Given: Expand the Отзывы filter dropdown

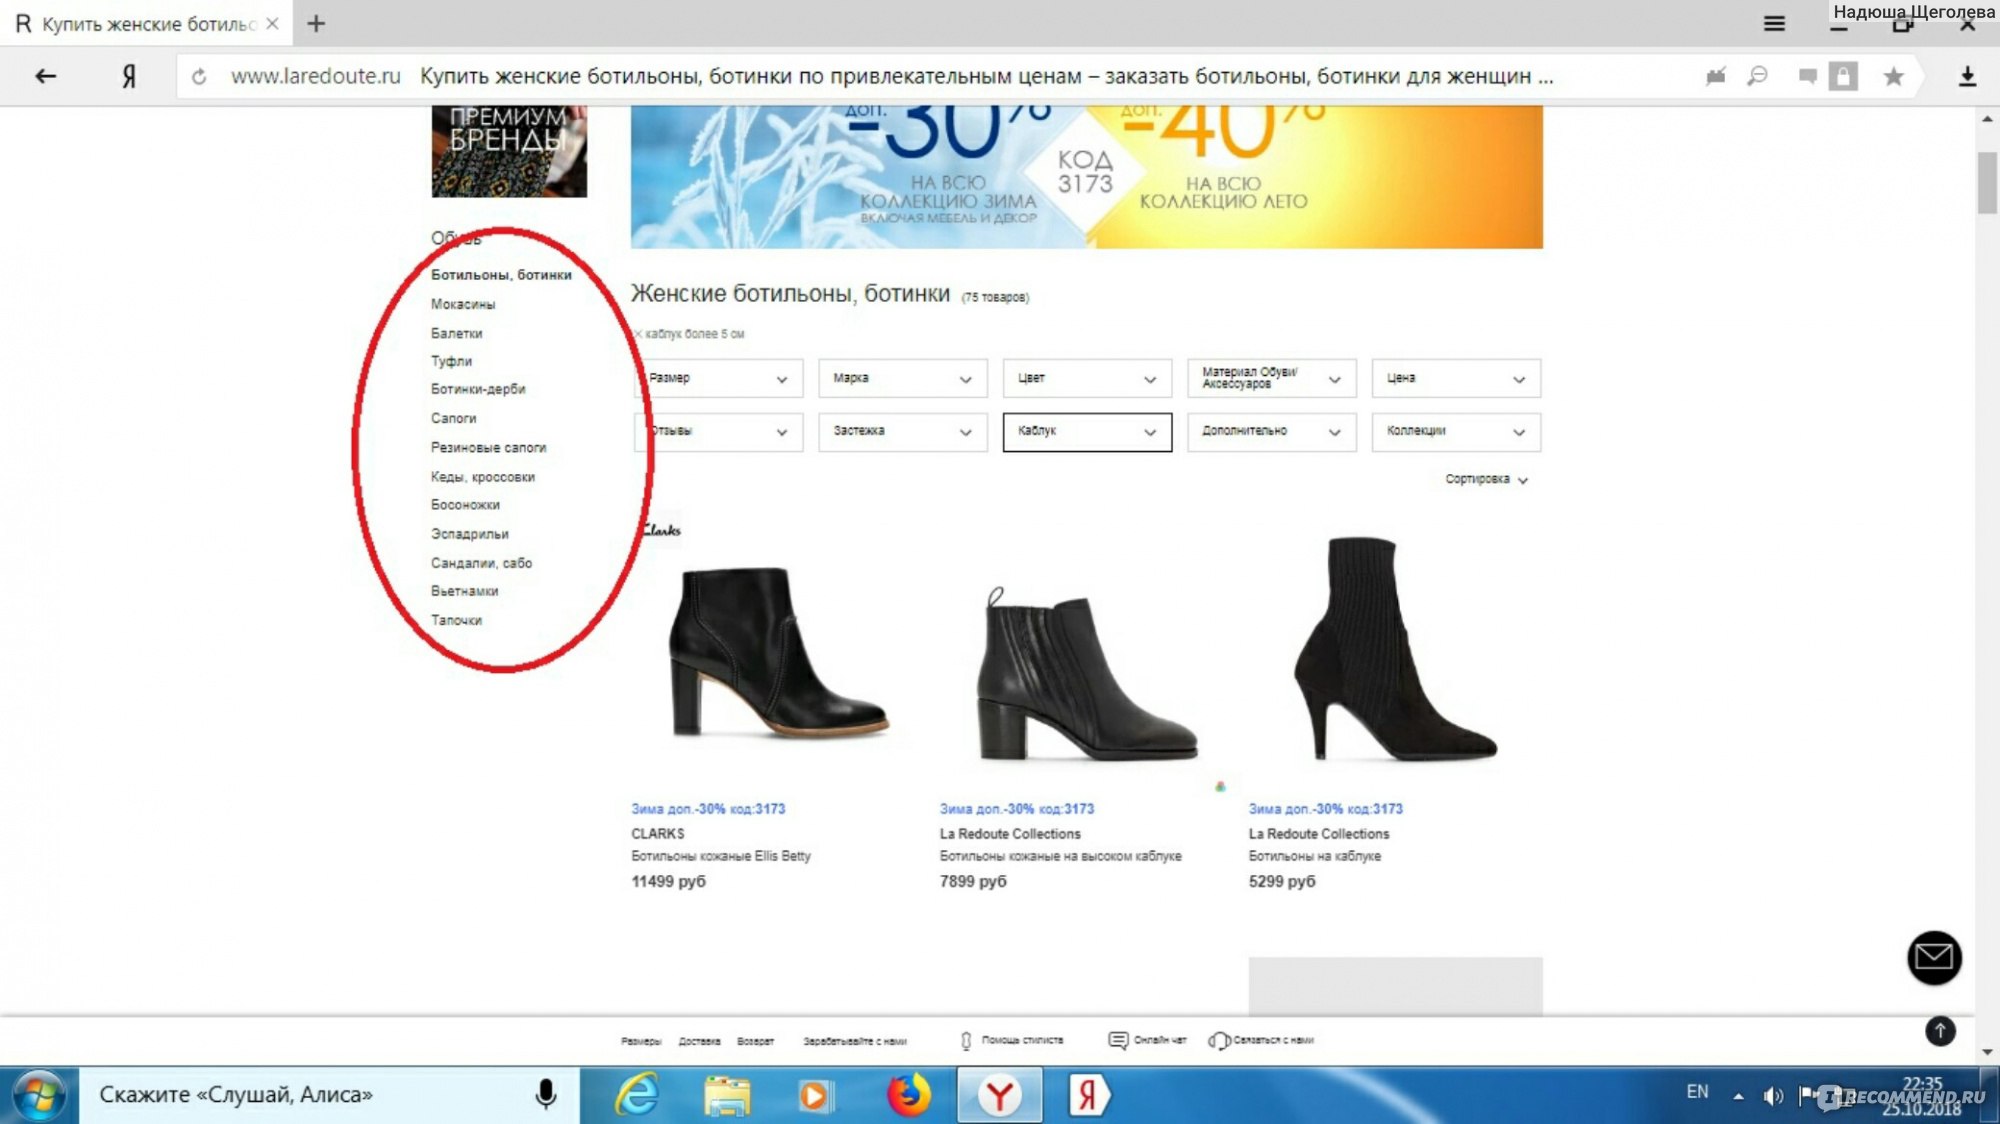Looking at the screenshot, I should pos(718,431).
